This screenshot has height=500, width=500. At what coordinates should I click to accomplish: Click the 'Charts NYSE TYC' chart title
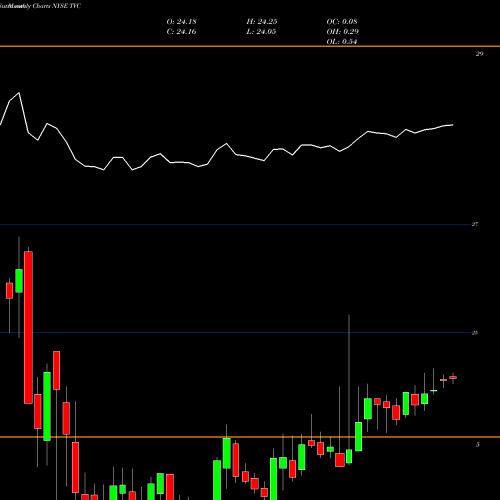tap(57, 6)
